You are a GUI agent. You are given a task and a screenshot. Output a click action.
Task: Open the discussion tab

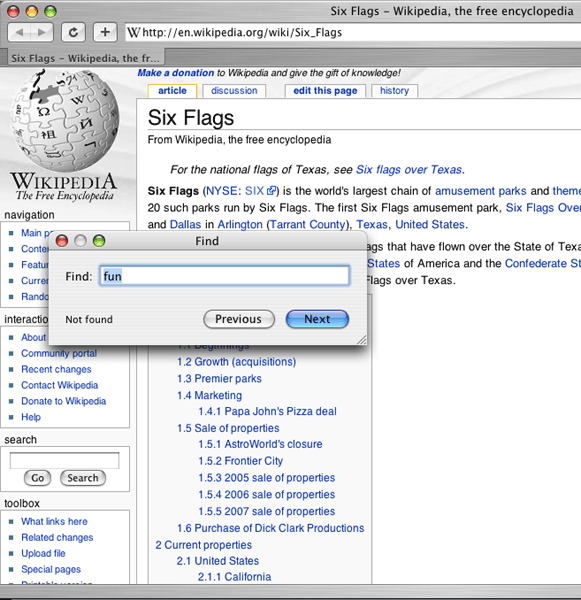pos(234,91)
